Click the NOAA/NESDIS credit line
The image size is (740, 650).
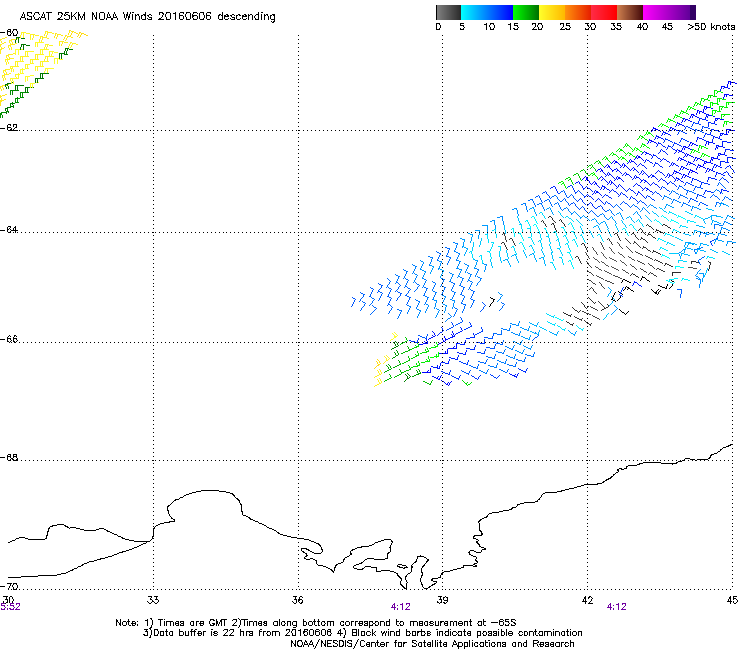432,644
